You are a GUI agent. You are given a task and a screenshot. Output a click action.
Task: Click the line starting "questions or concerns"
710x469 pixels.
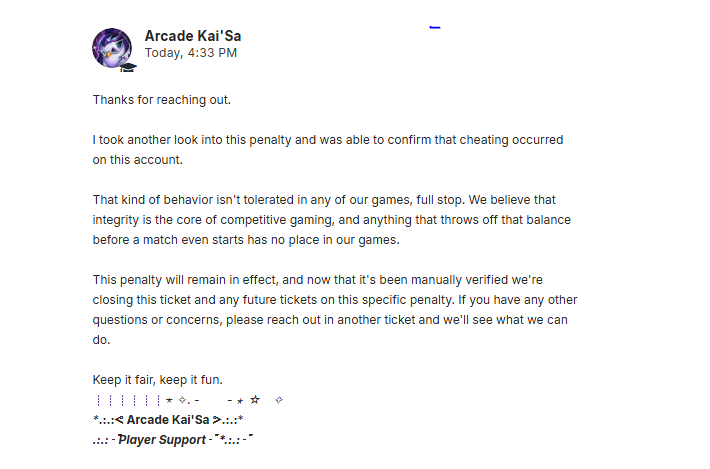(x=330, y=320)
